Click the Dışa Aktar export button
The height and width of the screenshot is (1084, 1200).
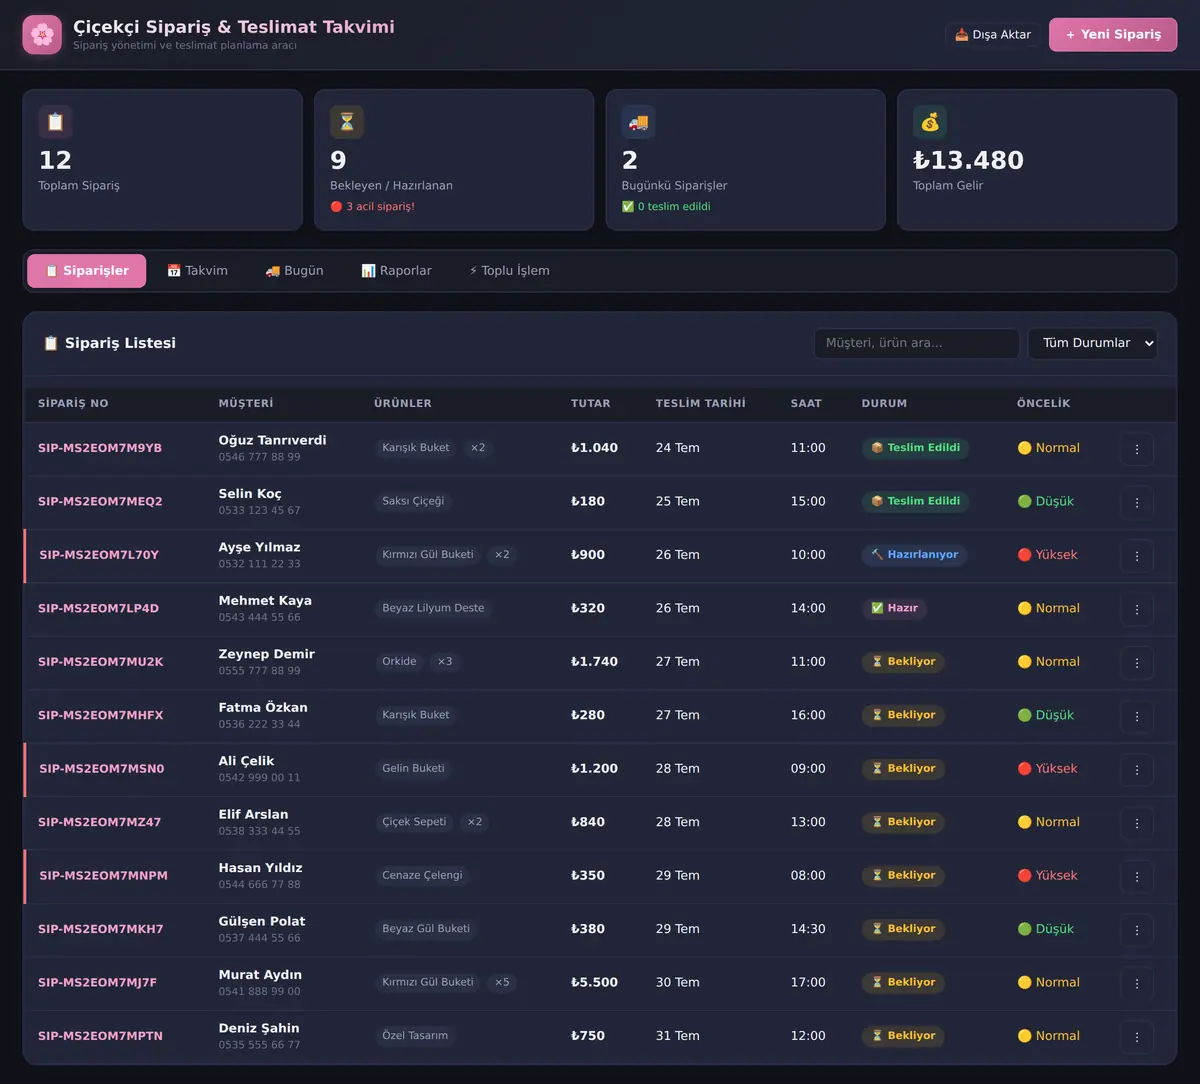[993, 35]
